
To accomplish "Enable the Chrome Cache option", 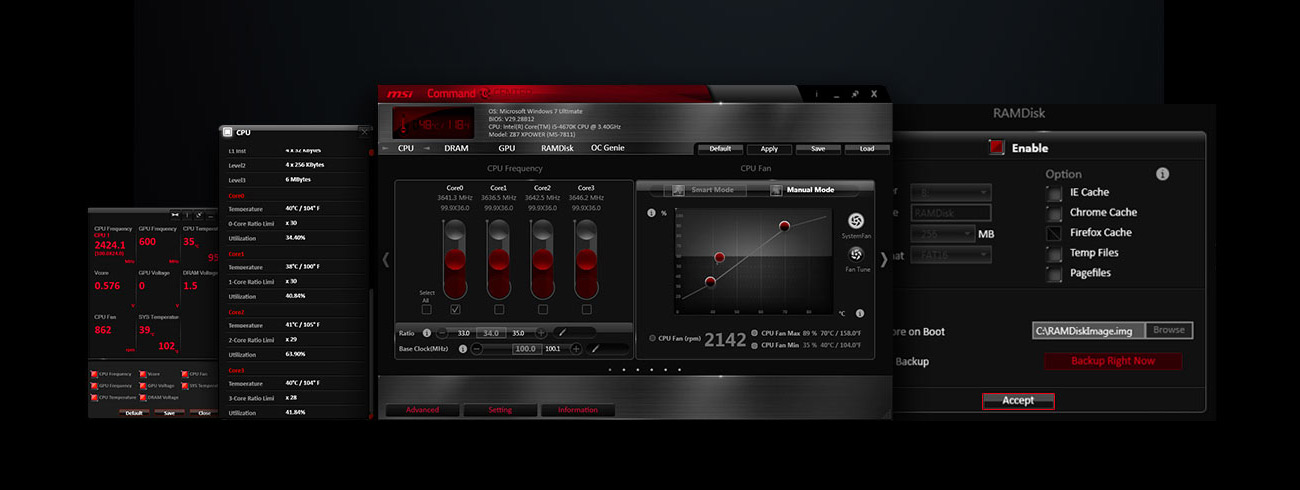I will (1054, 212).
